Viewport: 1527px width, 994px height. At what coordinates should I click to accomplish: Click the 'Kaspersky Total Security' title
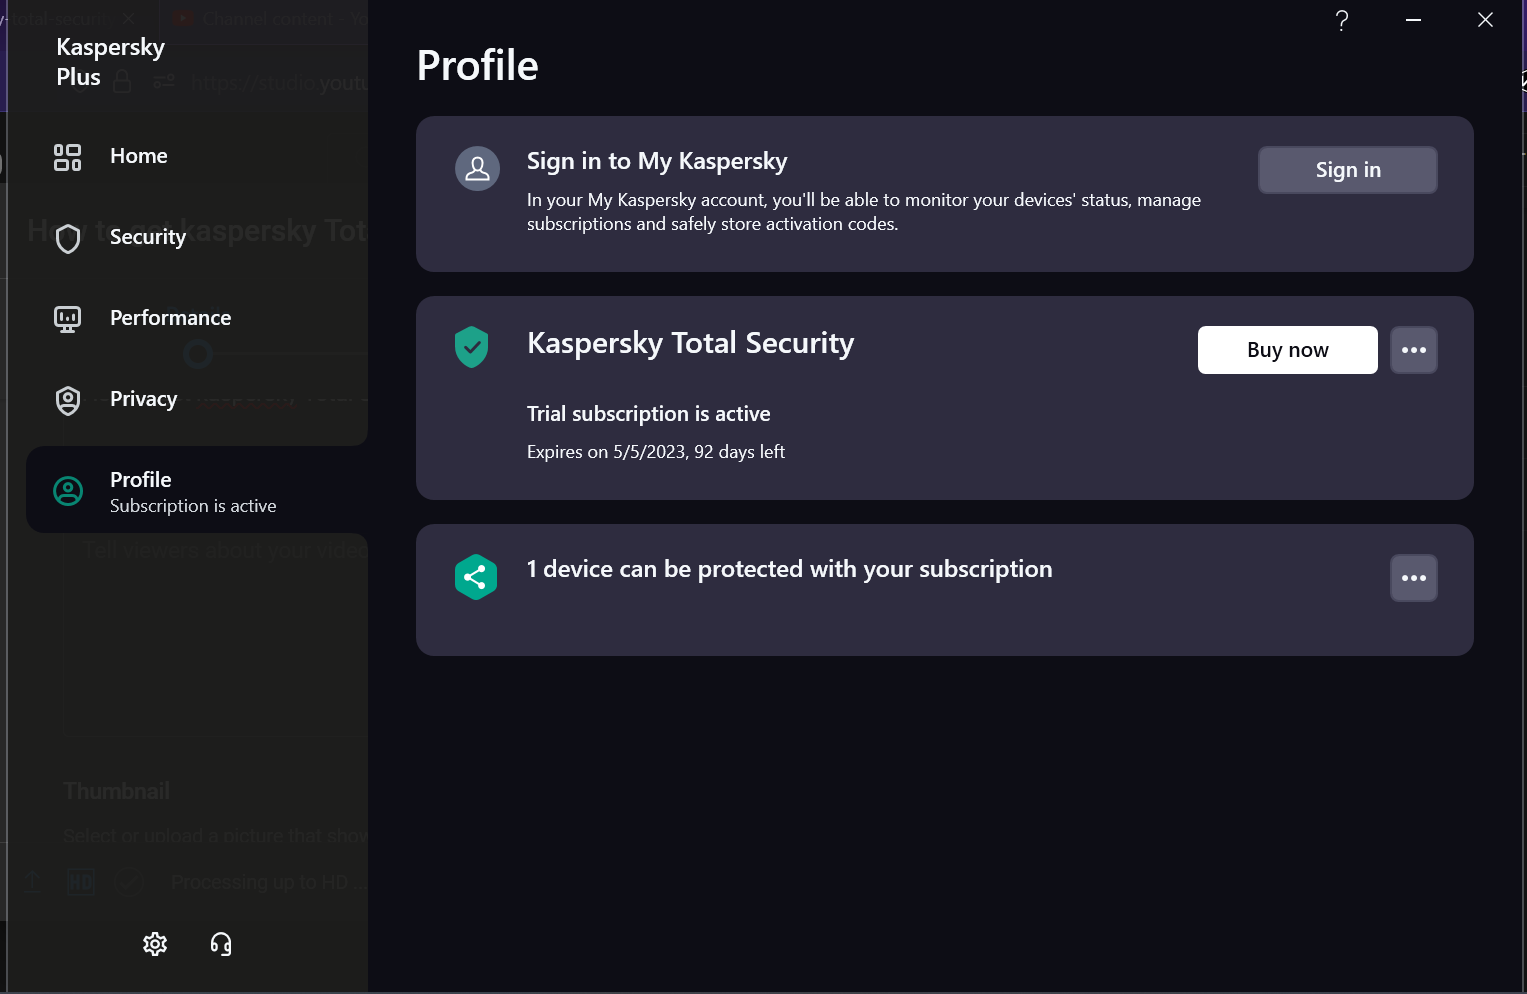click(x=690, y=343)
